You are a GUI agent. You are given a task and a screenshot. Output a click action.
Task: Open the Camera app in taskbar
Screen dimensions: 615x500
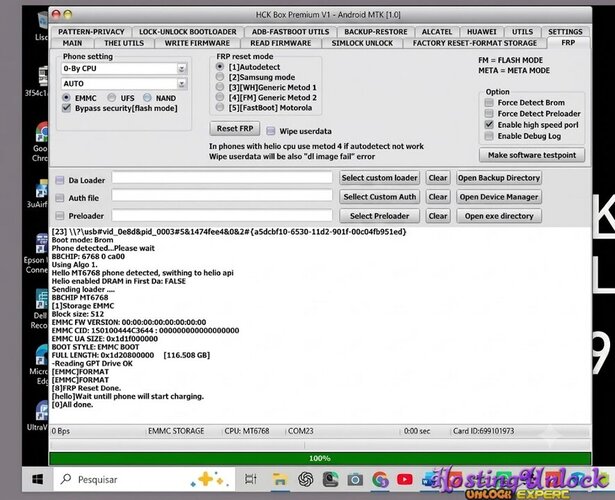355,479
